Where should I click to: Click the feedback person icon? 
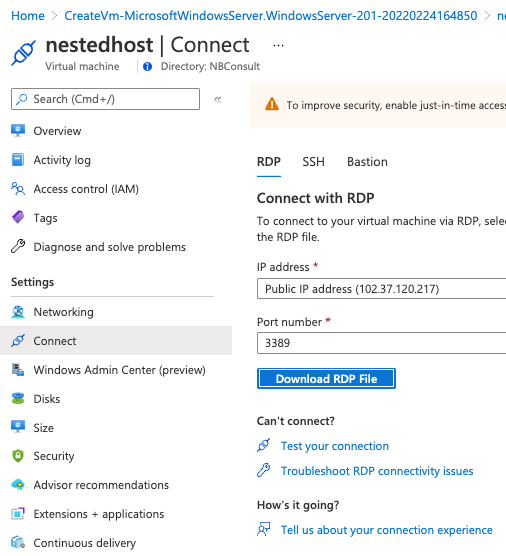click(x=263, y=529)
